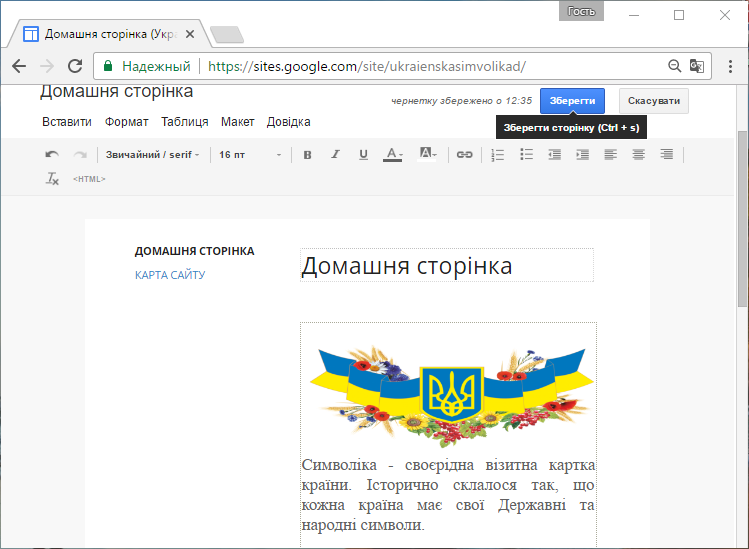Go back with browser back arrow
Viewport: 749px width, 549px height.
pos(19,66)
